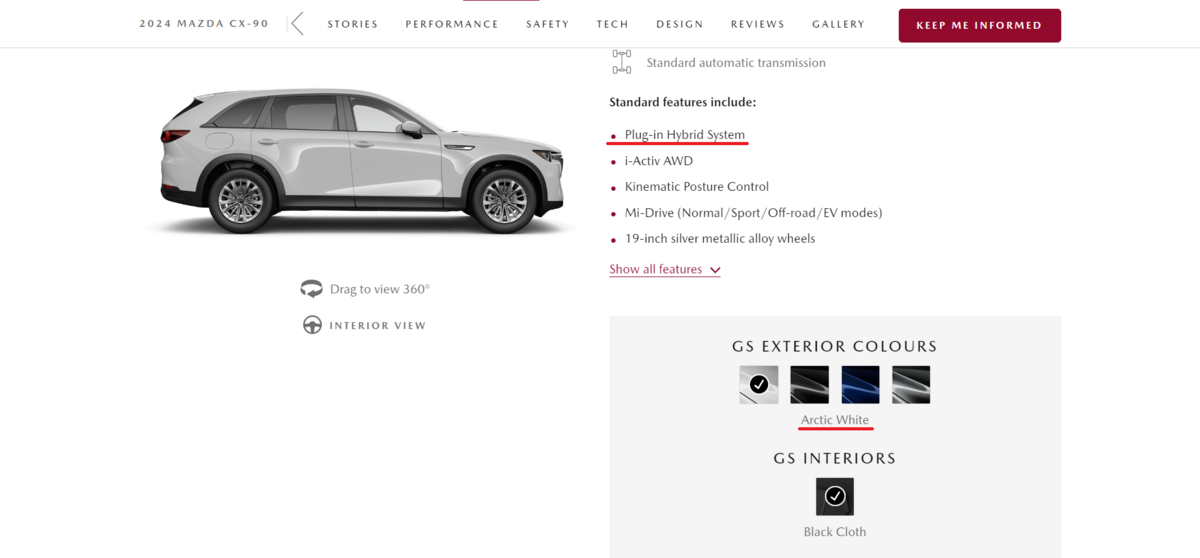Viewport: 1200px width, 558px height.
Task: Click the 360° rotate icon
Action: [x=311, y=289]
